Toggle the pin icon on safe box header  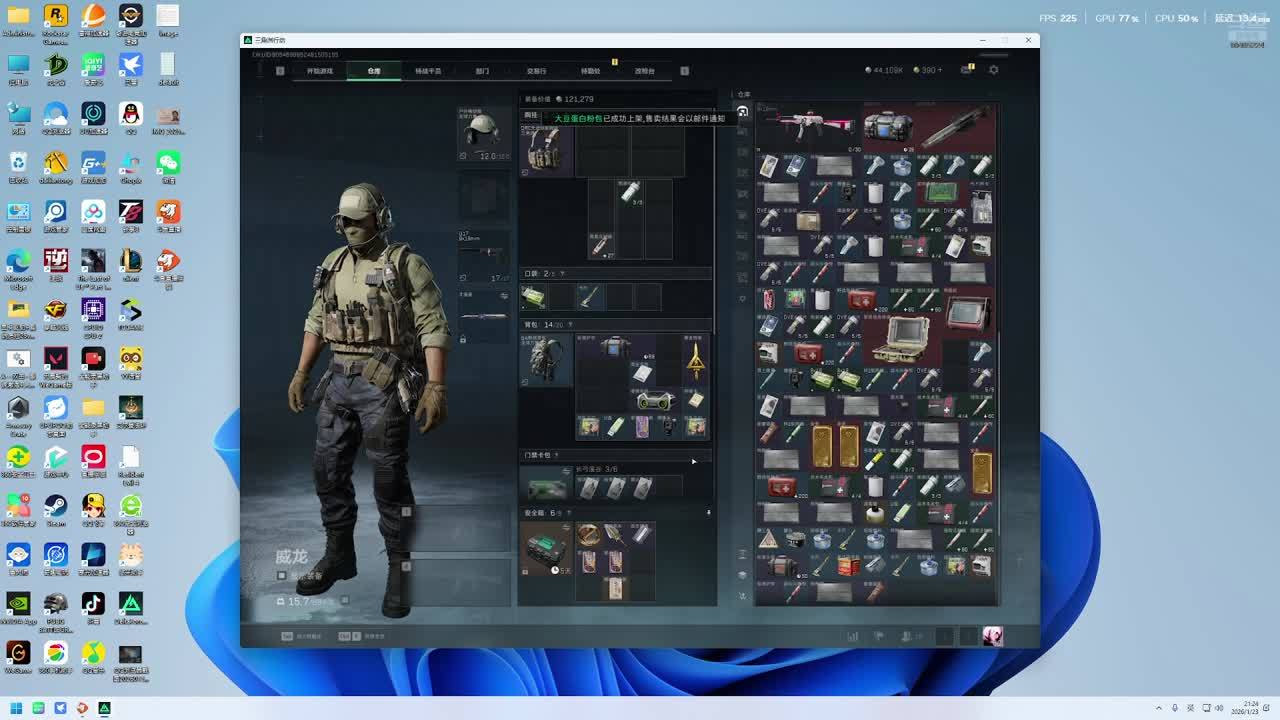pyautogui.click(x=708, y=513)
